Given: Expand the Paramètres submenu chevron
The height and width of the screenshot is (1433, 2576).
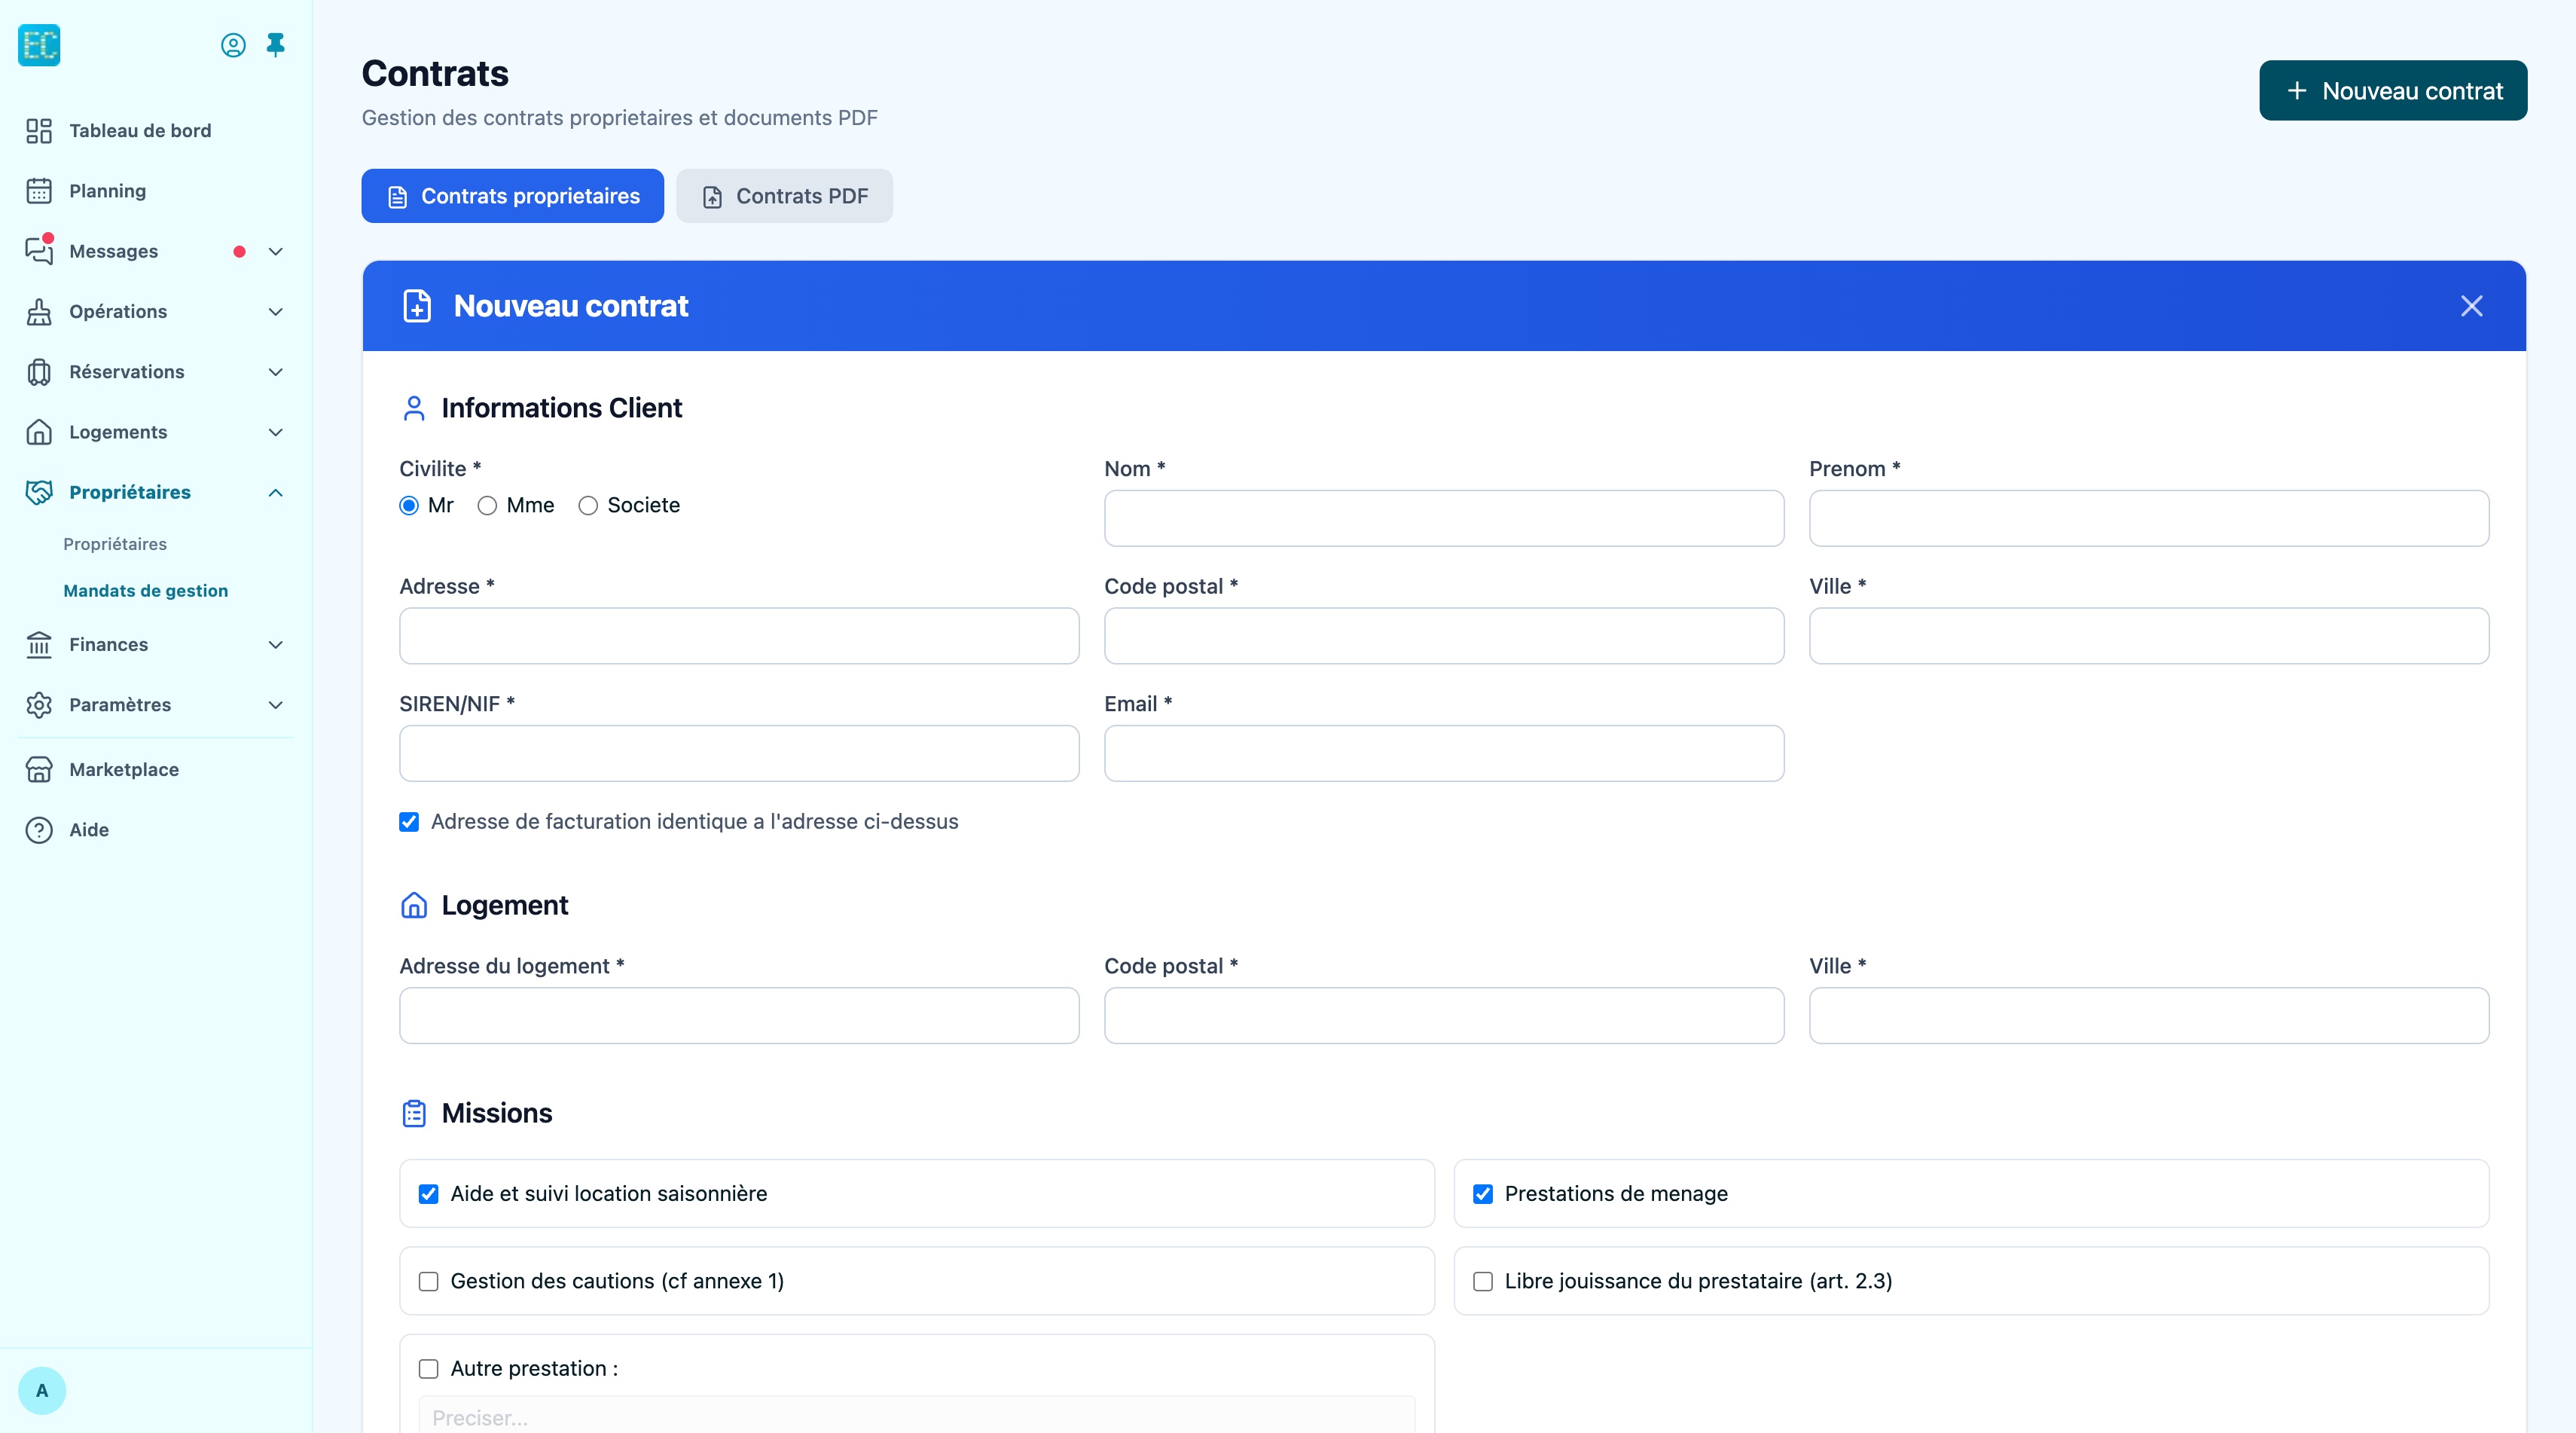Looking at the screenshot, I should click(276, 705).
